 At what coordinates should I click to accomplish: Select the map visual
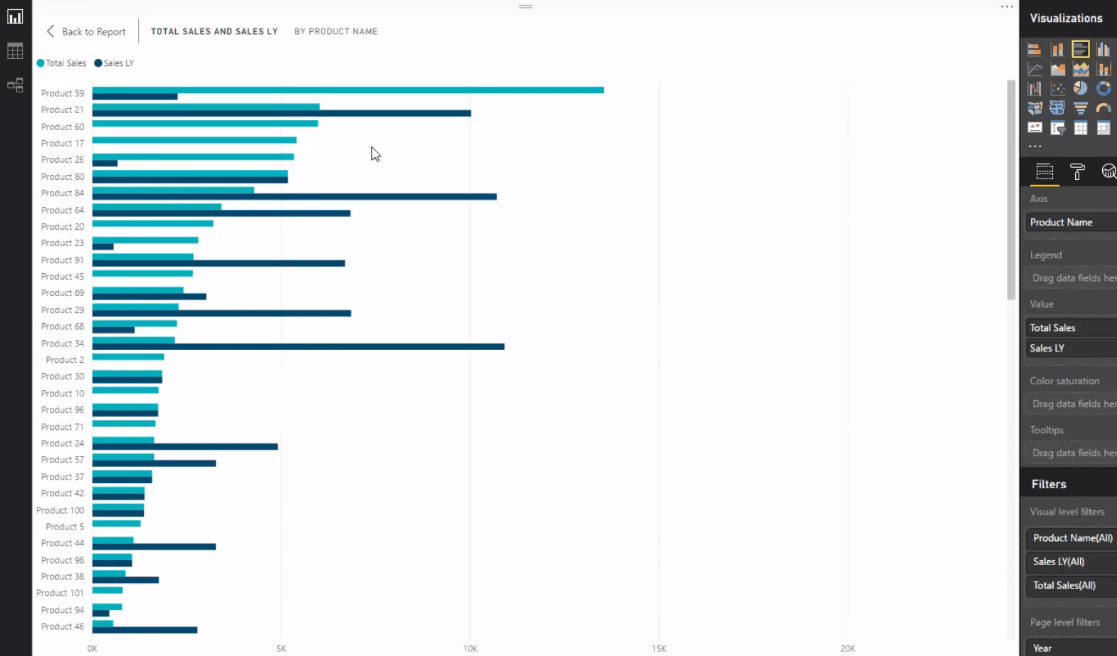[x=1034, y=108]
